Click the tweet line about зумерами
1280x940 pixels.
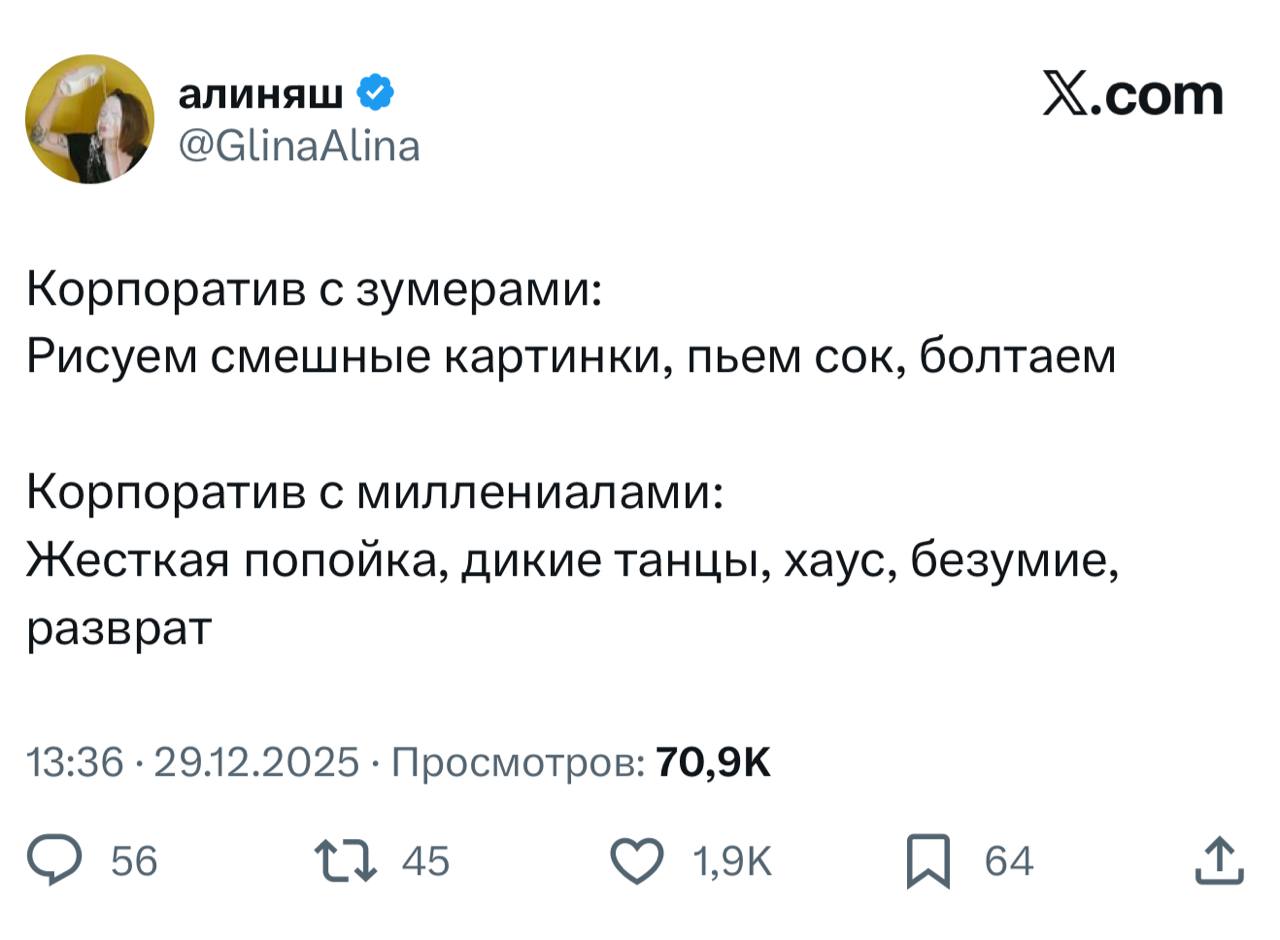click(x=314, y=290)
